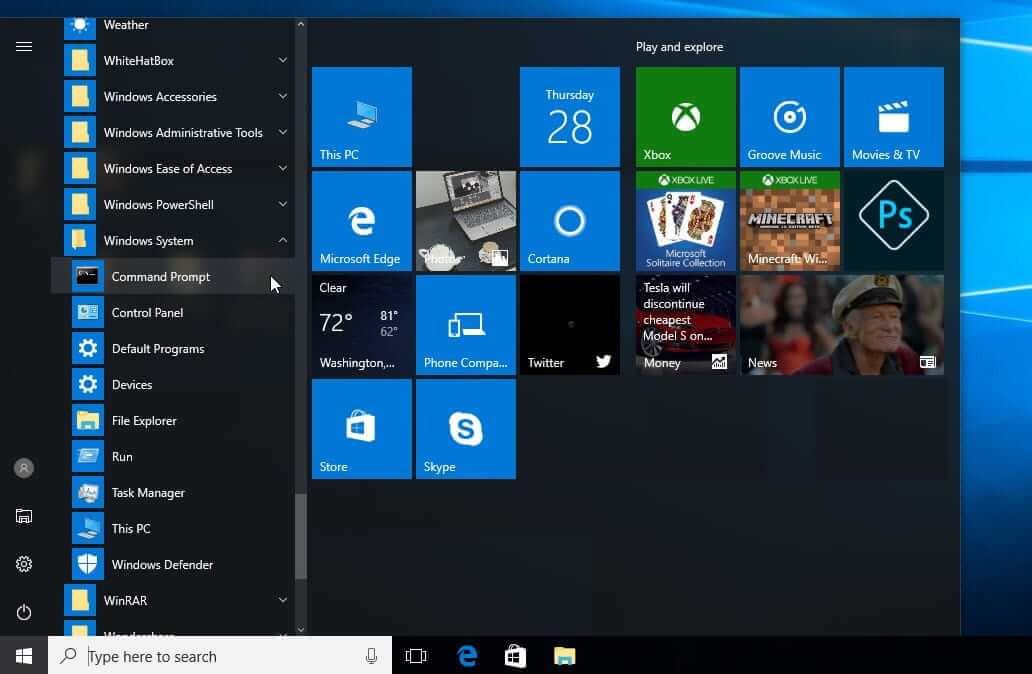
Task: Expand the Windows Accessories folder
Action: 172,97
